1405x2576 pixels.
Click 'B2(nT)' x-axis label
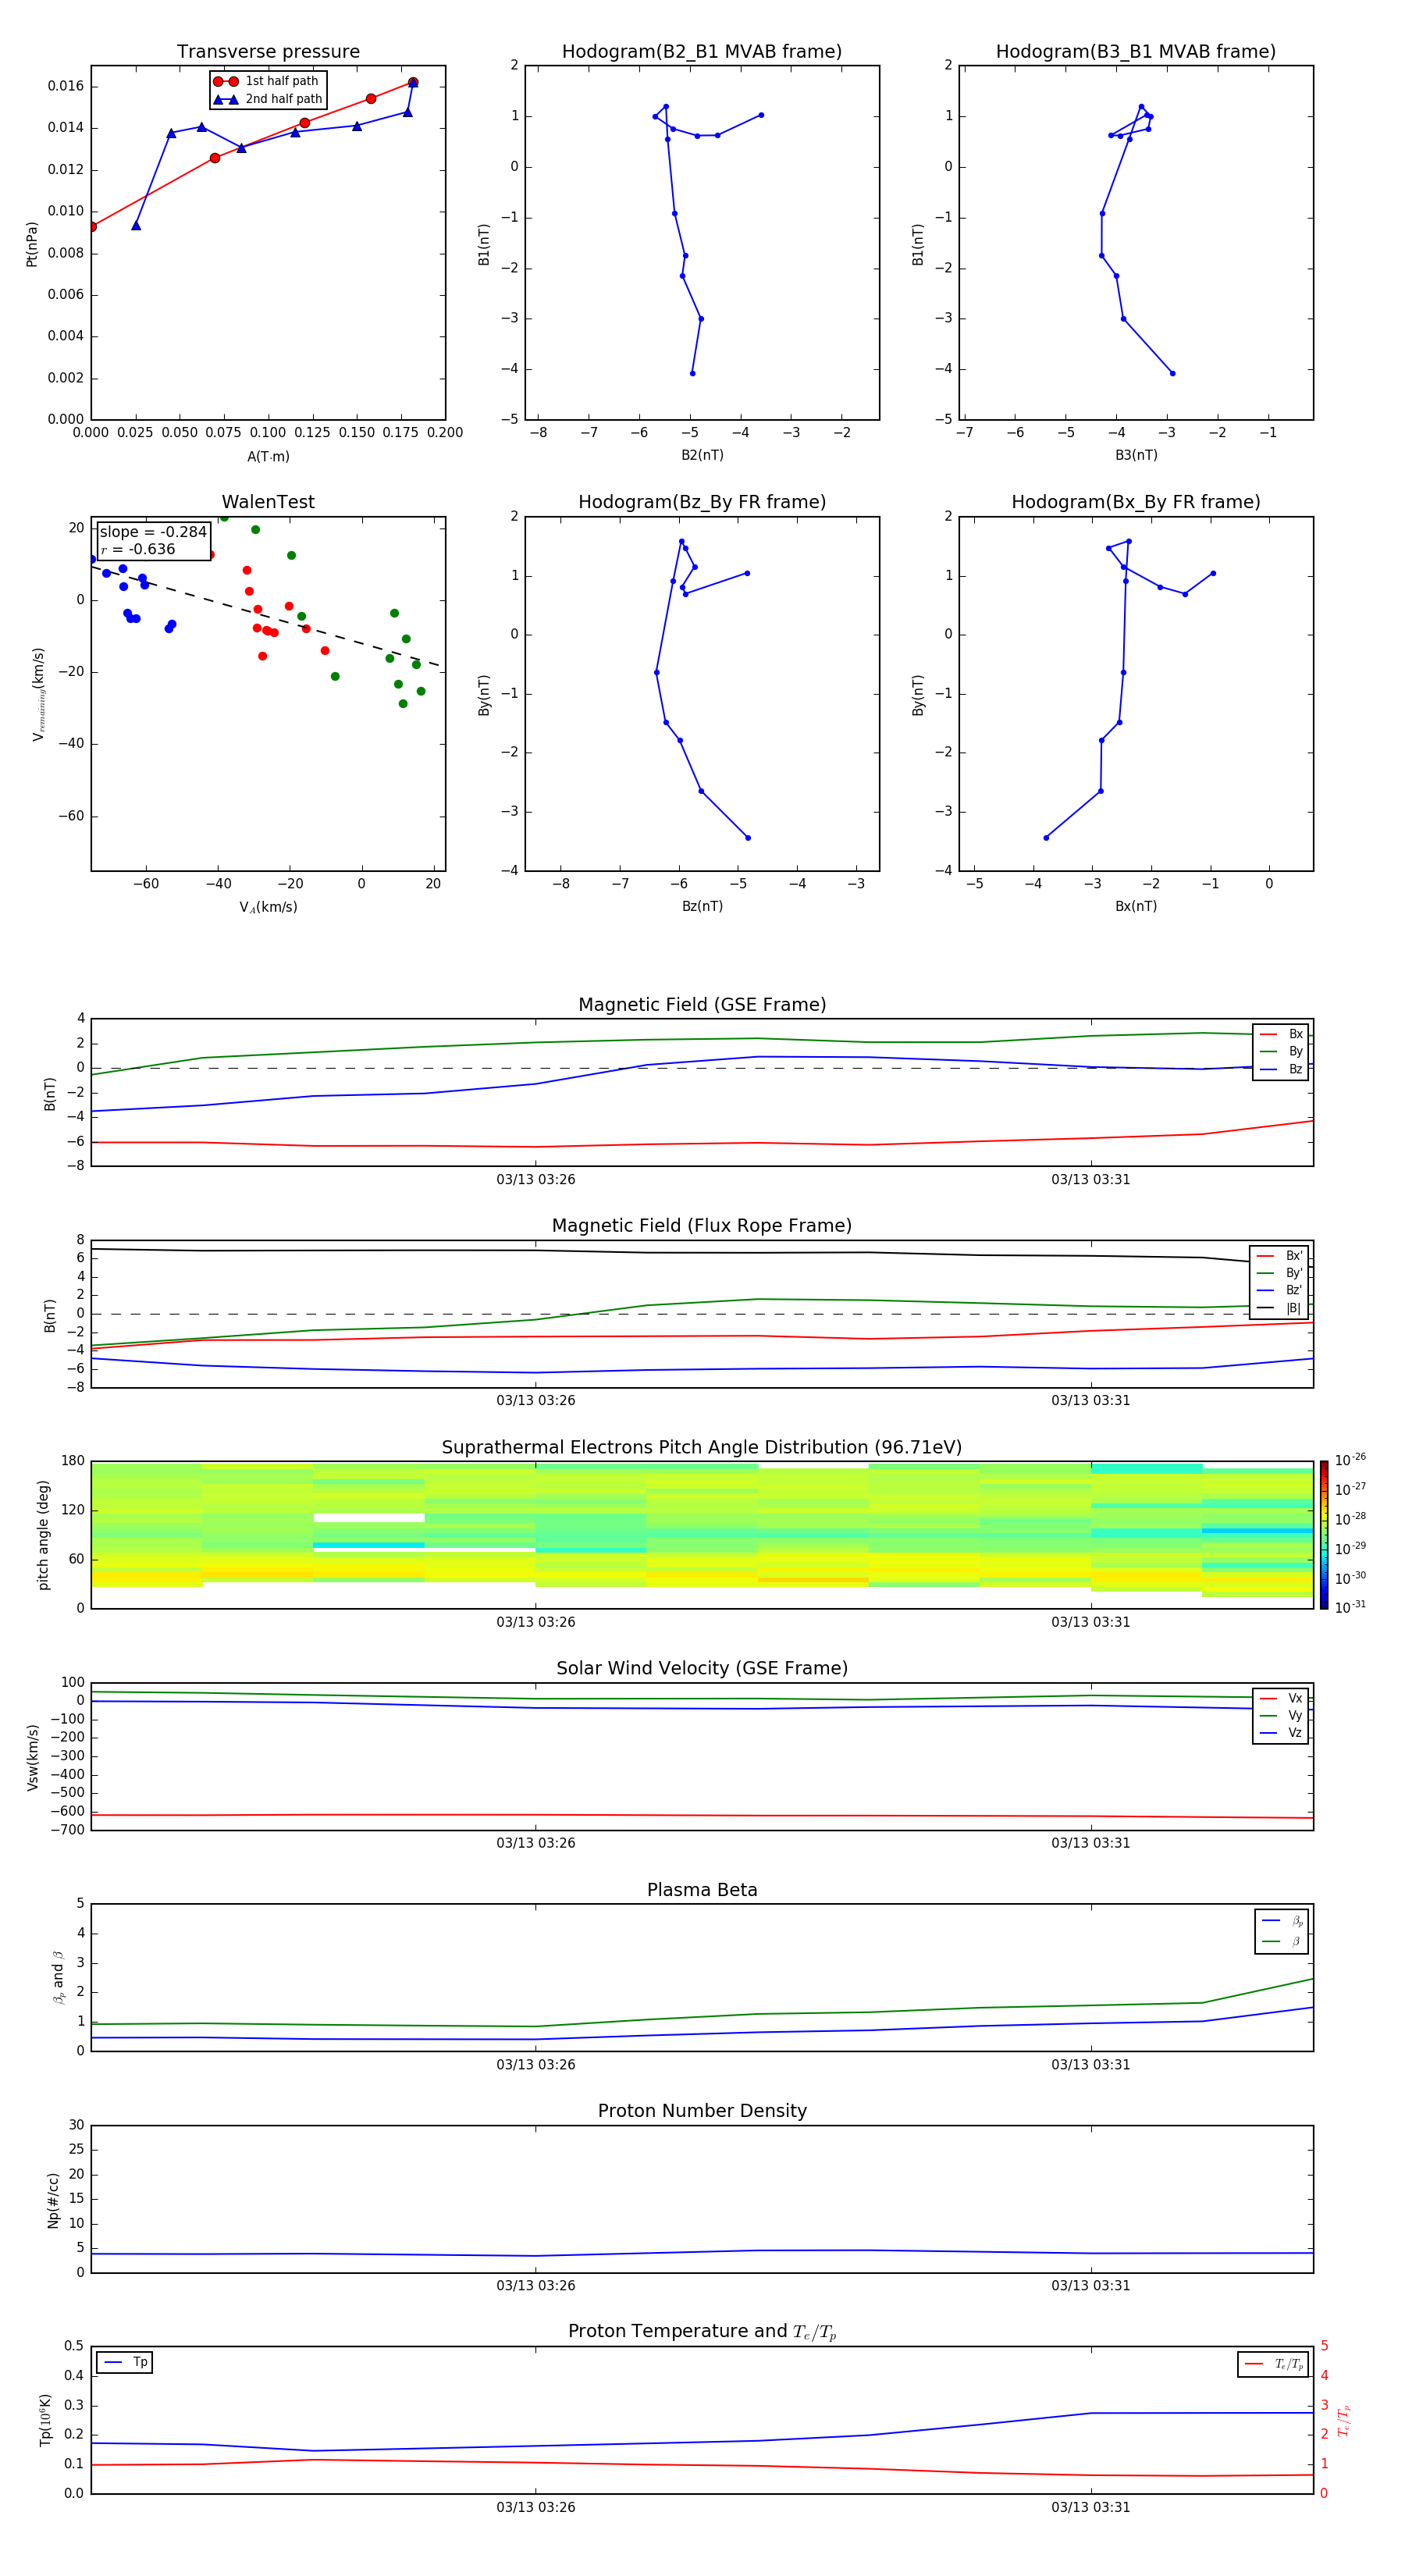point(702,455)
